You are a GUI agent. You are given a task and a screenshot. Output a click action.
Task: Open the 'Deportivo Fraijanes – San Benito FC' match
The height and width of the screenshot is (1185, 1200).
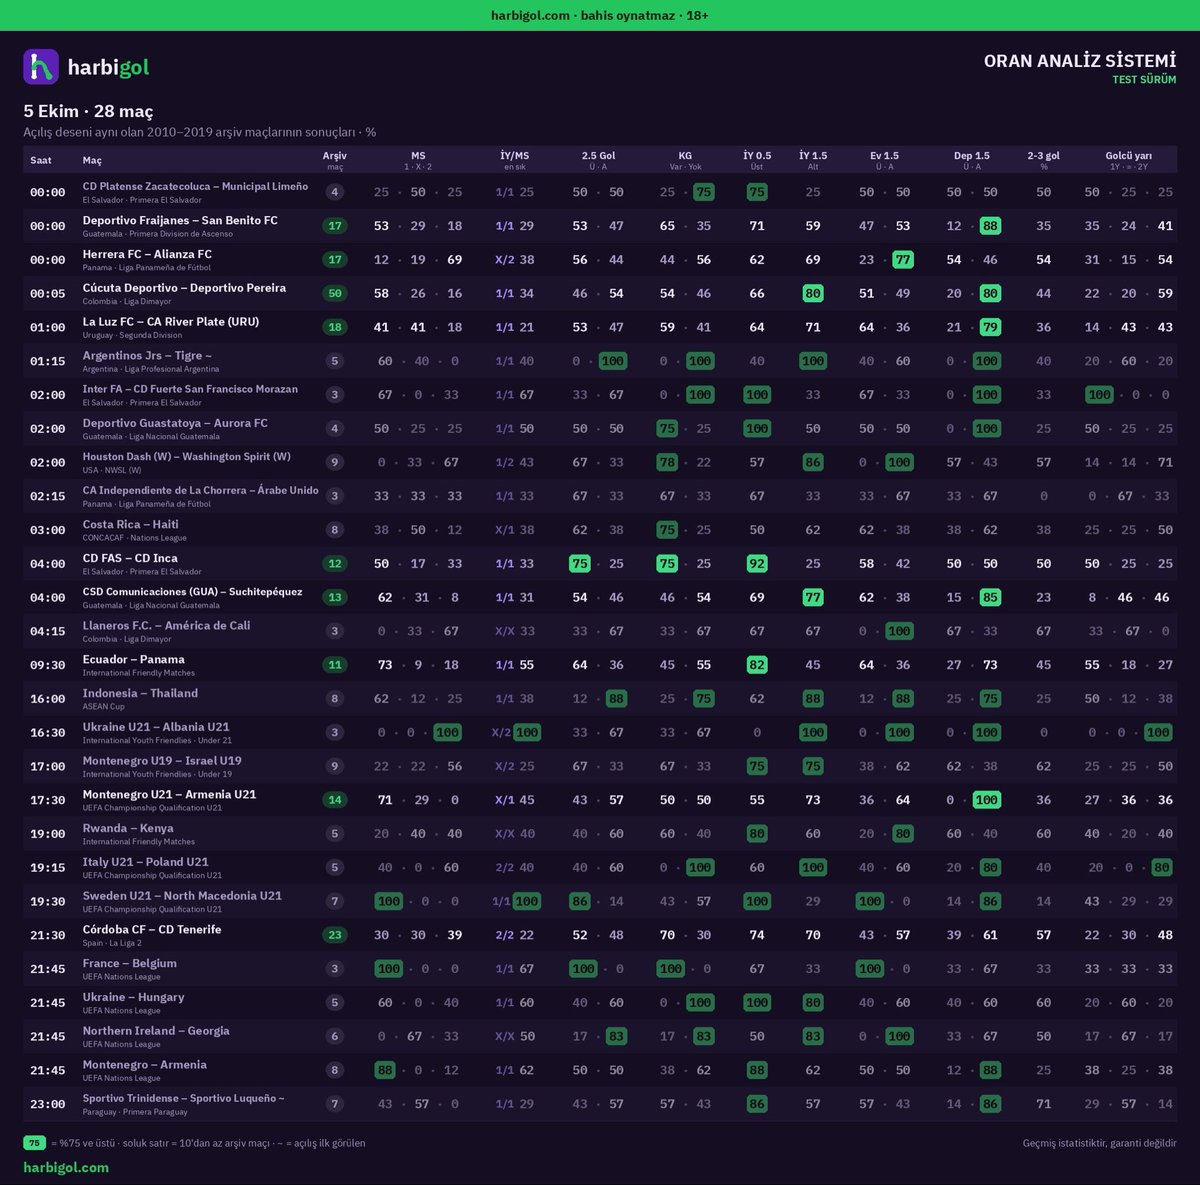click(x=180, y=220)
